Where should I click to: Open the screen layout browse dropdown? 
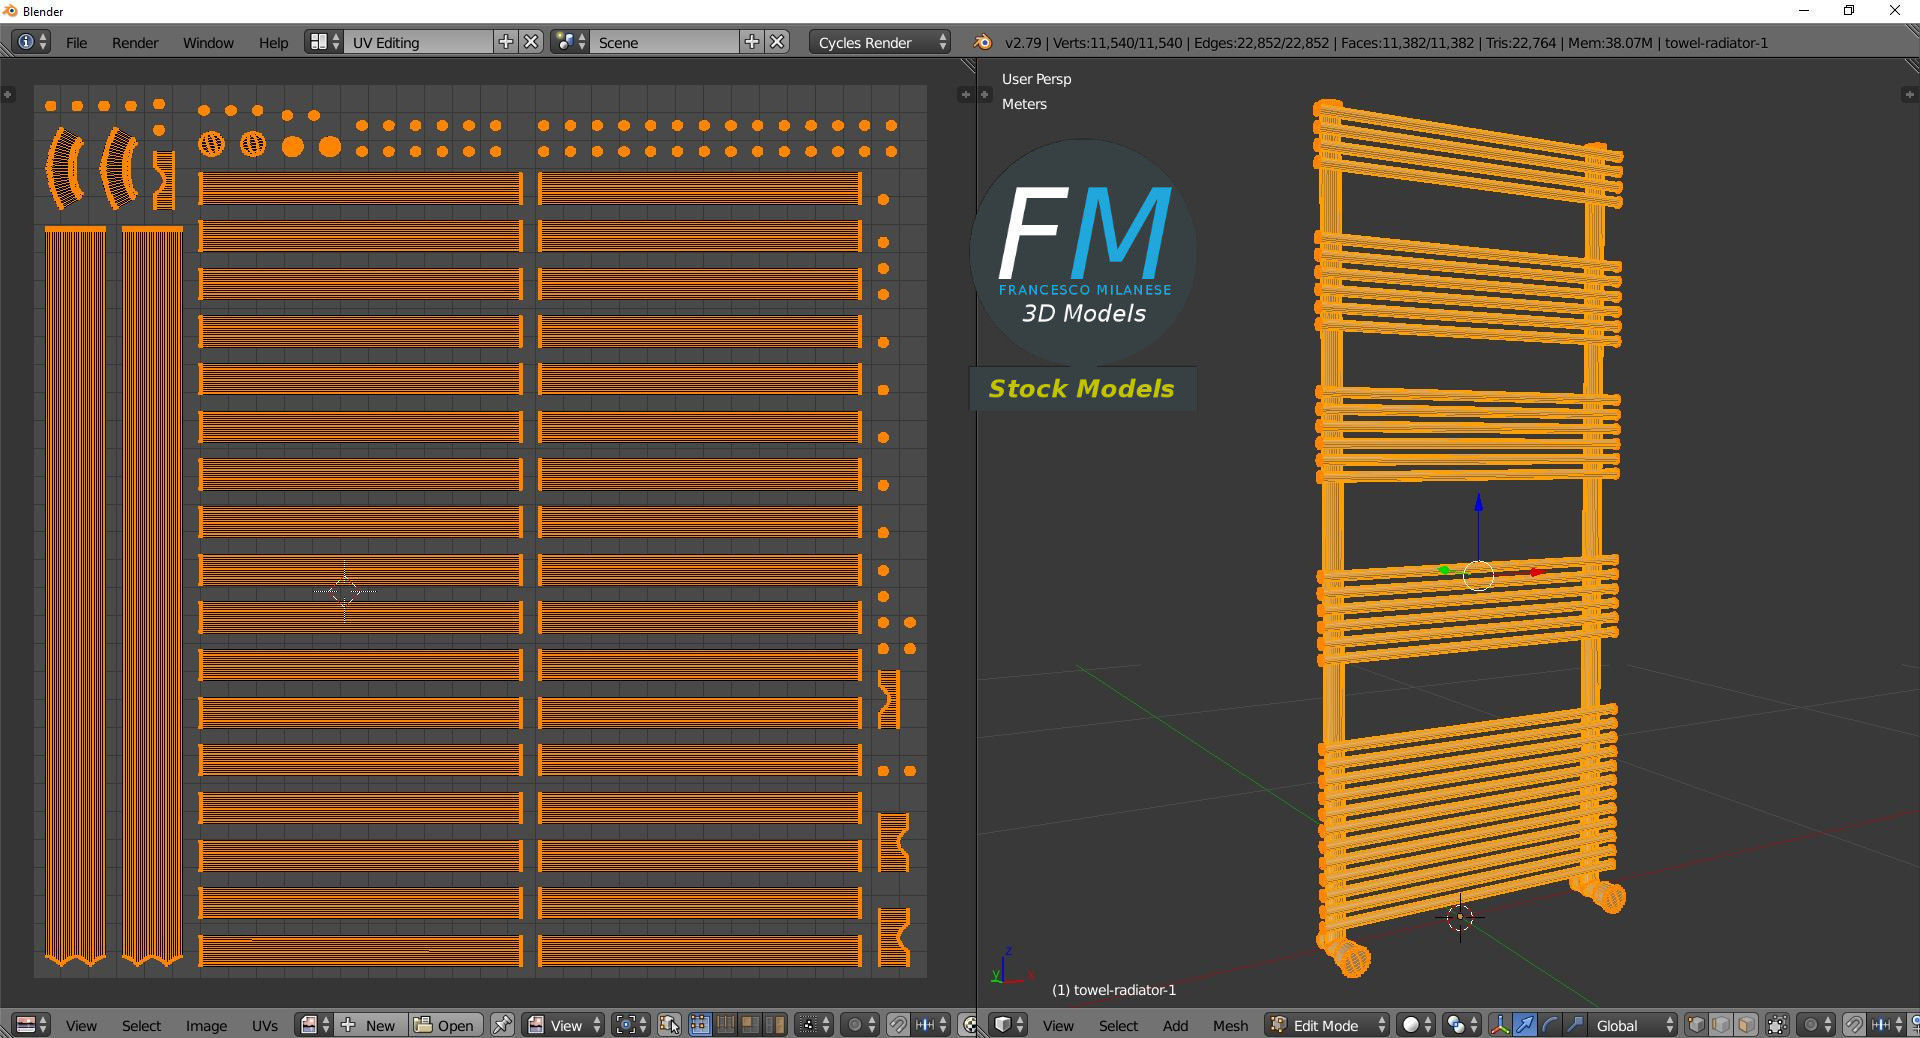[325, 42]
